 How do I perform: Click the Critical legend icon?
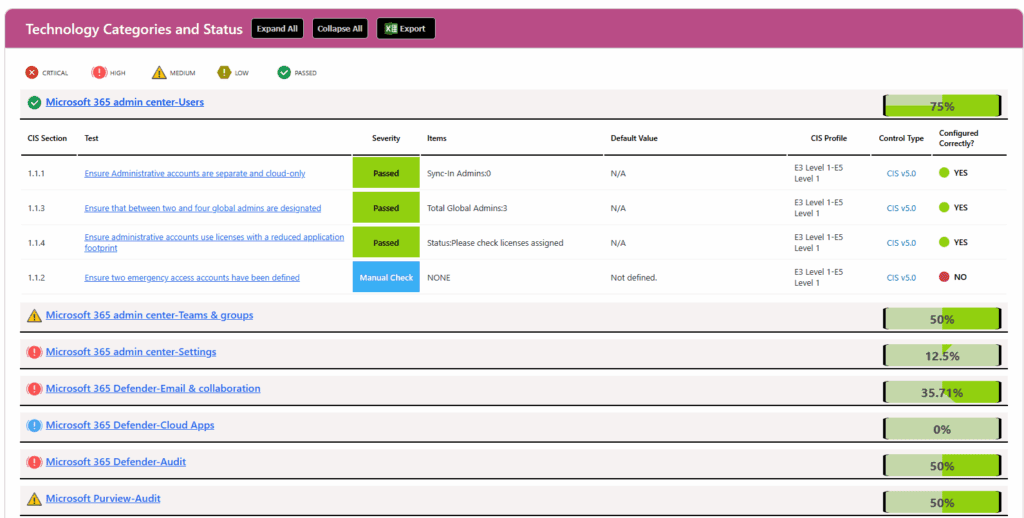point(31,73)
